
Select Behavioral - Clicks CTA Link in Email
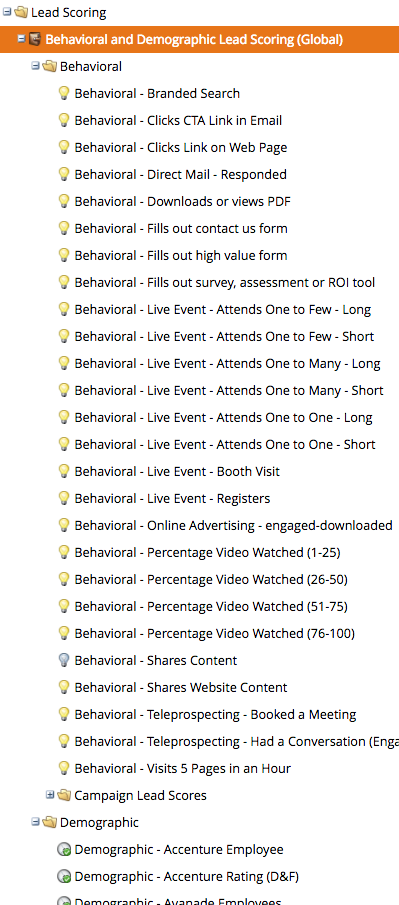(178, 120)
